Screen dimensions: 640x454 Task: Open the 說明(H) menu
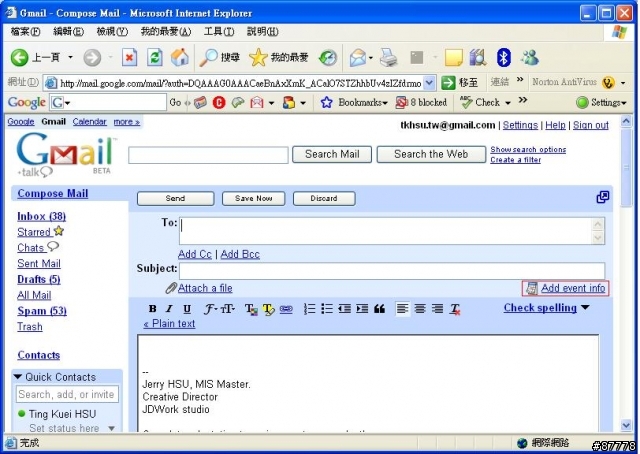click(262, 32)
